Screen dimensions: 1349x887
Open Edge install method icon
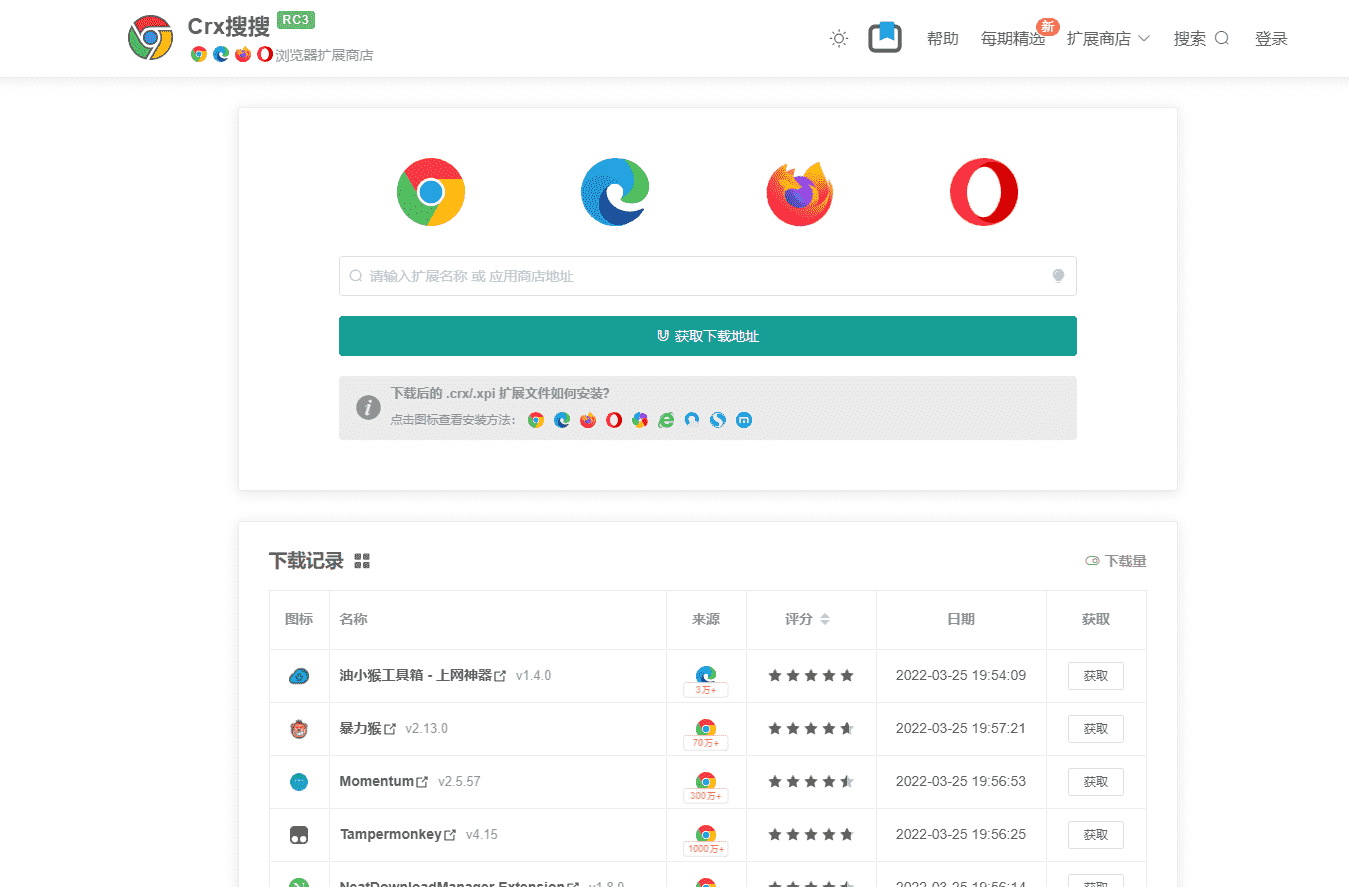(x=562, y=420)
